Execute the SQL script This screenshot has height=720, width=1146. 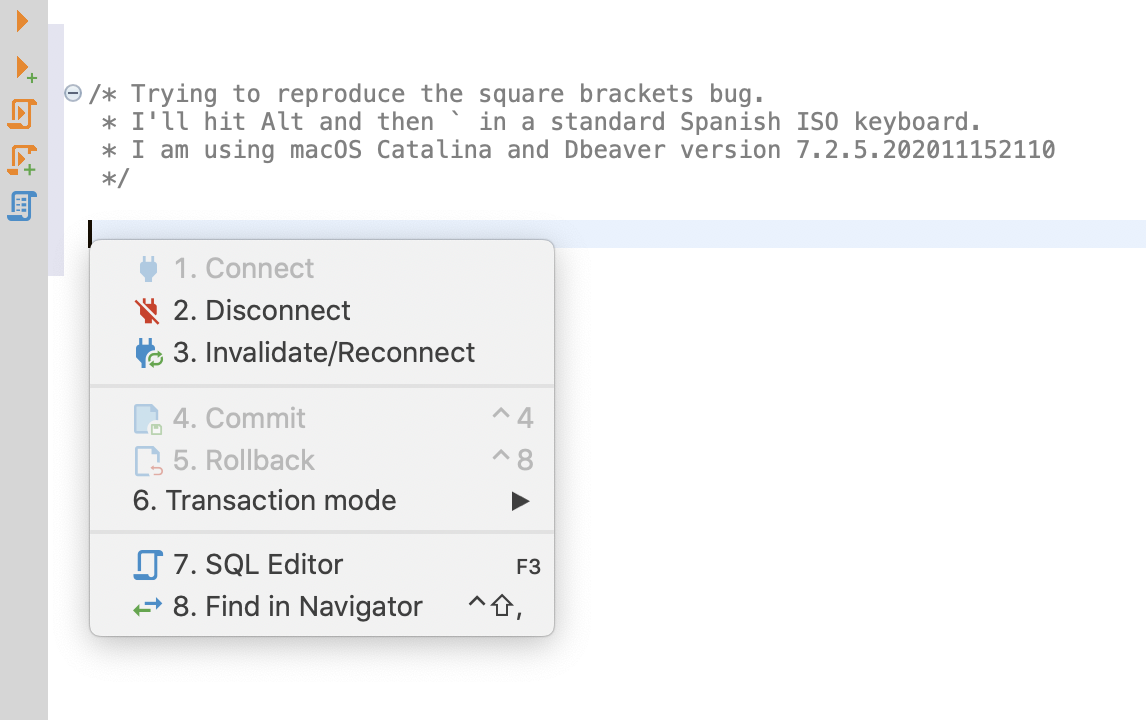tap(21, 115)
